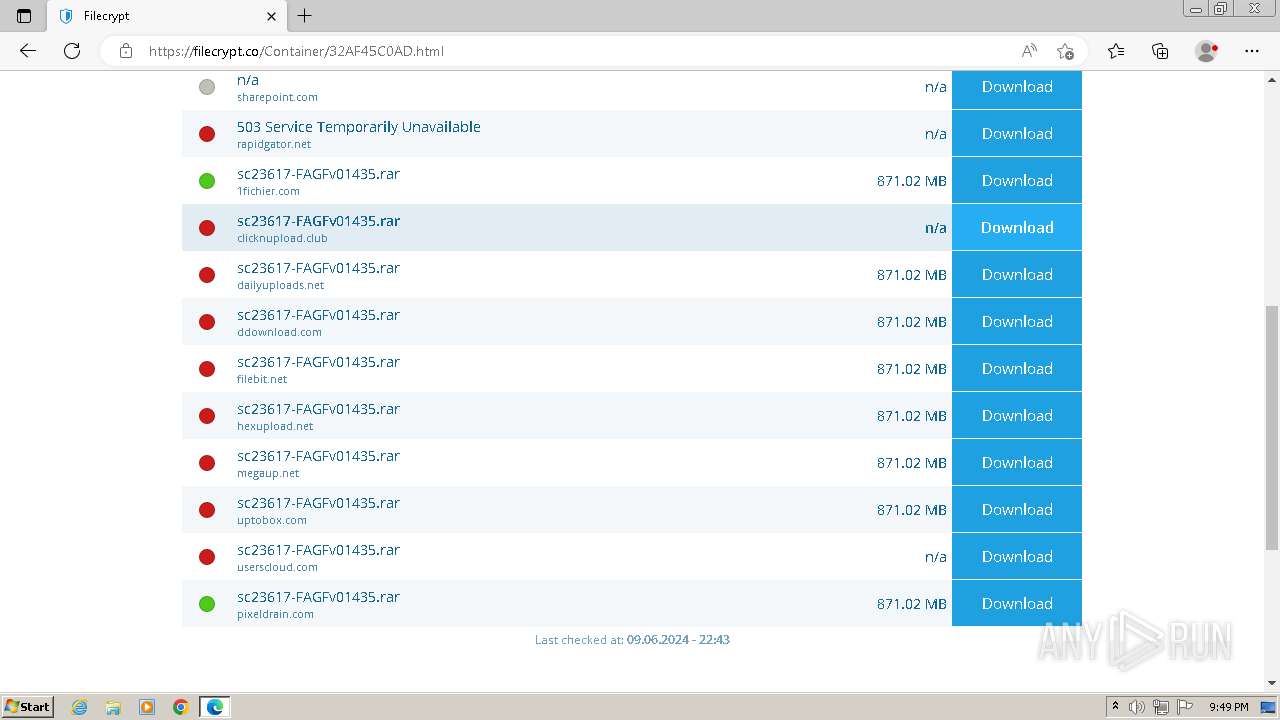Select Edge in the taskbar
Viewport: 1280px width, 720px height.
point(215,707)
